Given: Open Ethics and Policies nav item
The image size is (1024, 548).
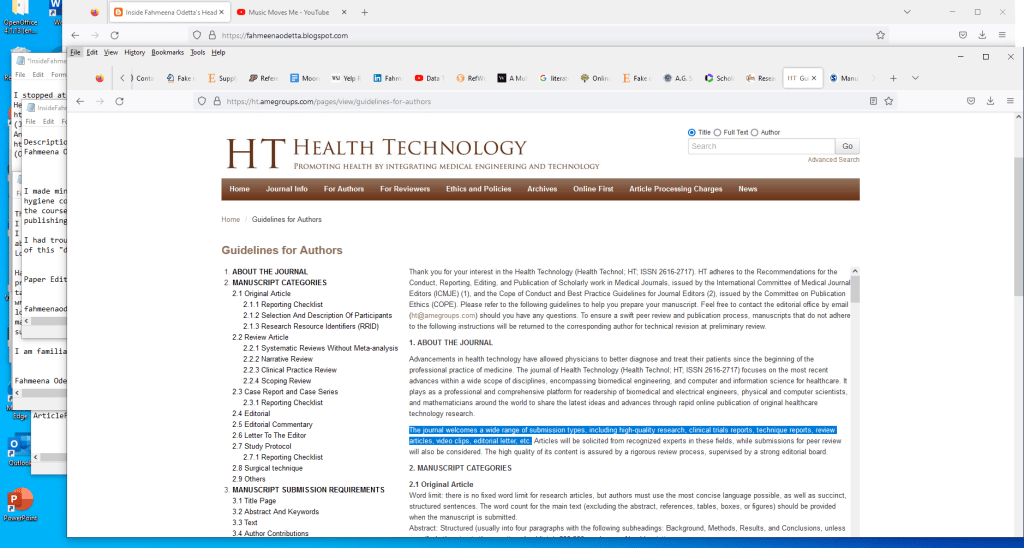Looking at the screenshot, I should click(x=479, y=189).
